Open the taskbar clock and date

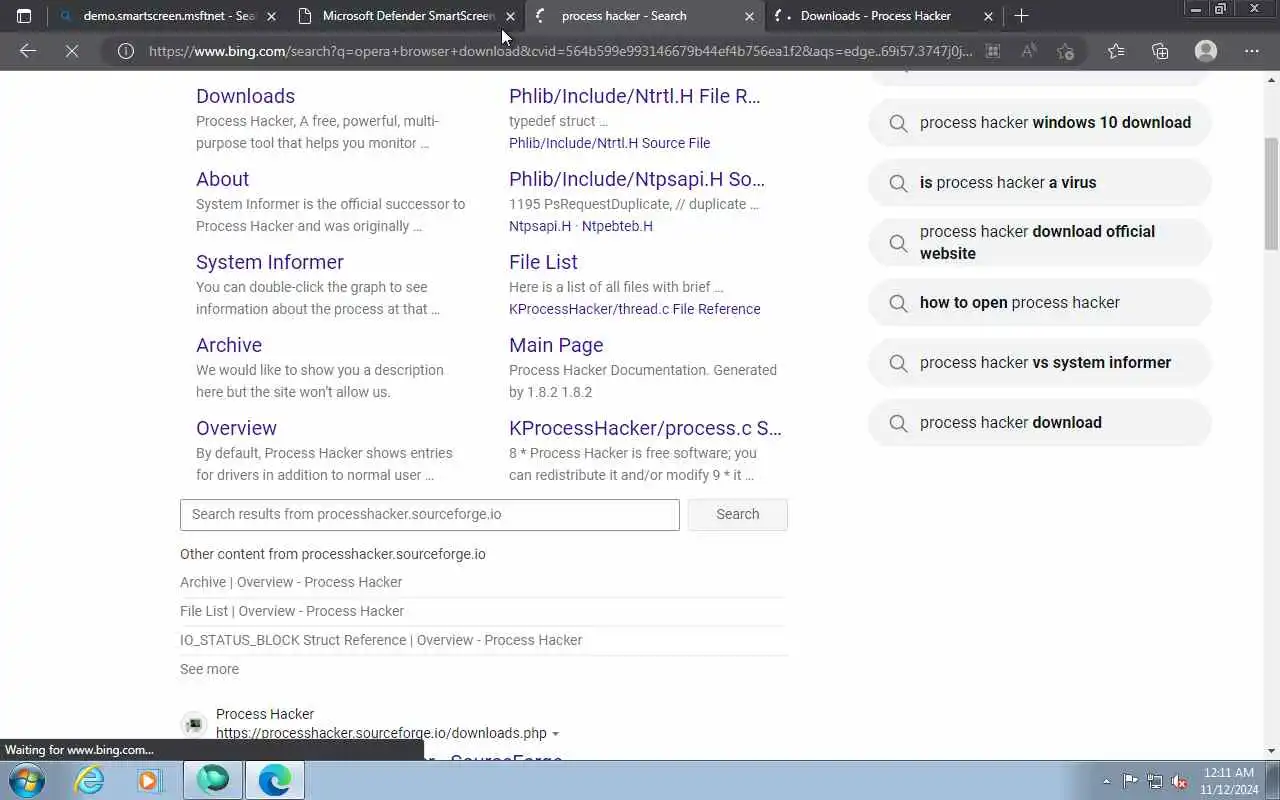(x=1230, y=780)
